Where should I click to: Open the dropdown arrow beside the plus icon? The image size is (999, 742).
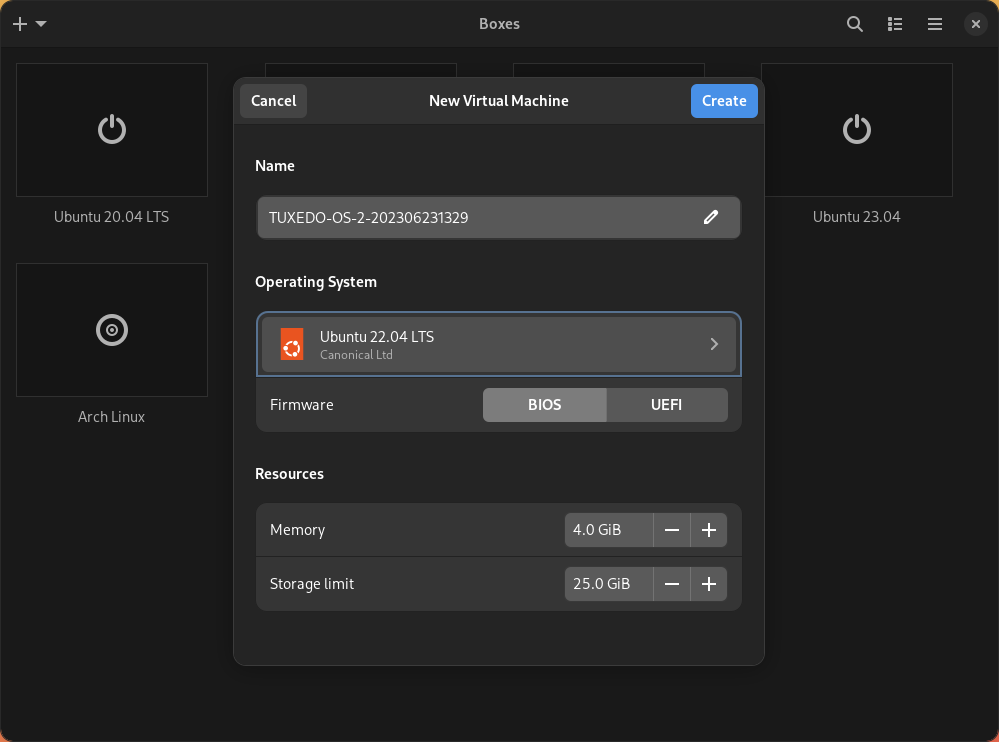(x=41, y=24)
